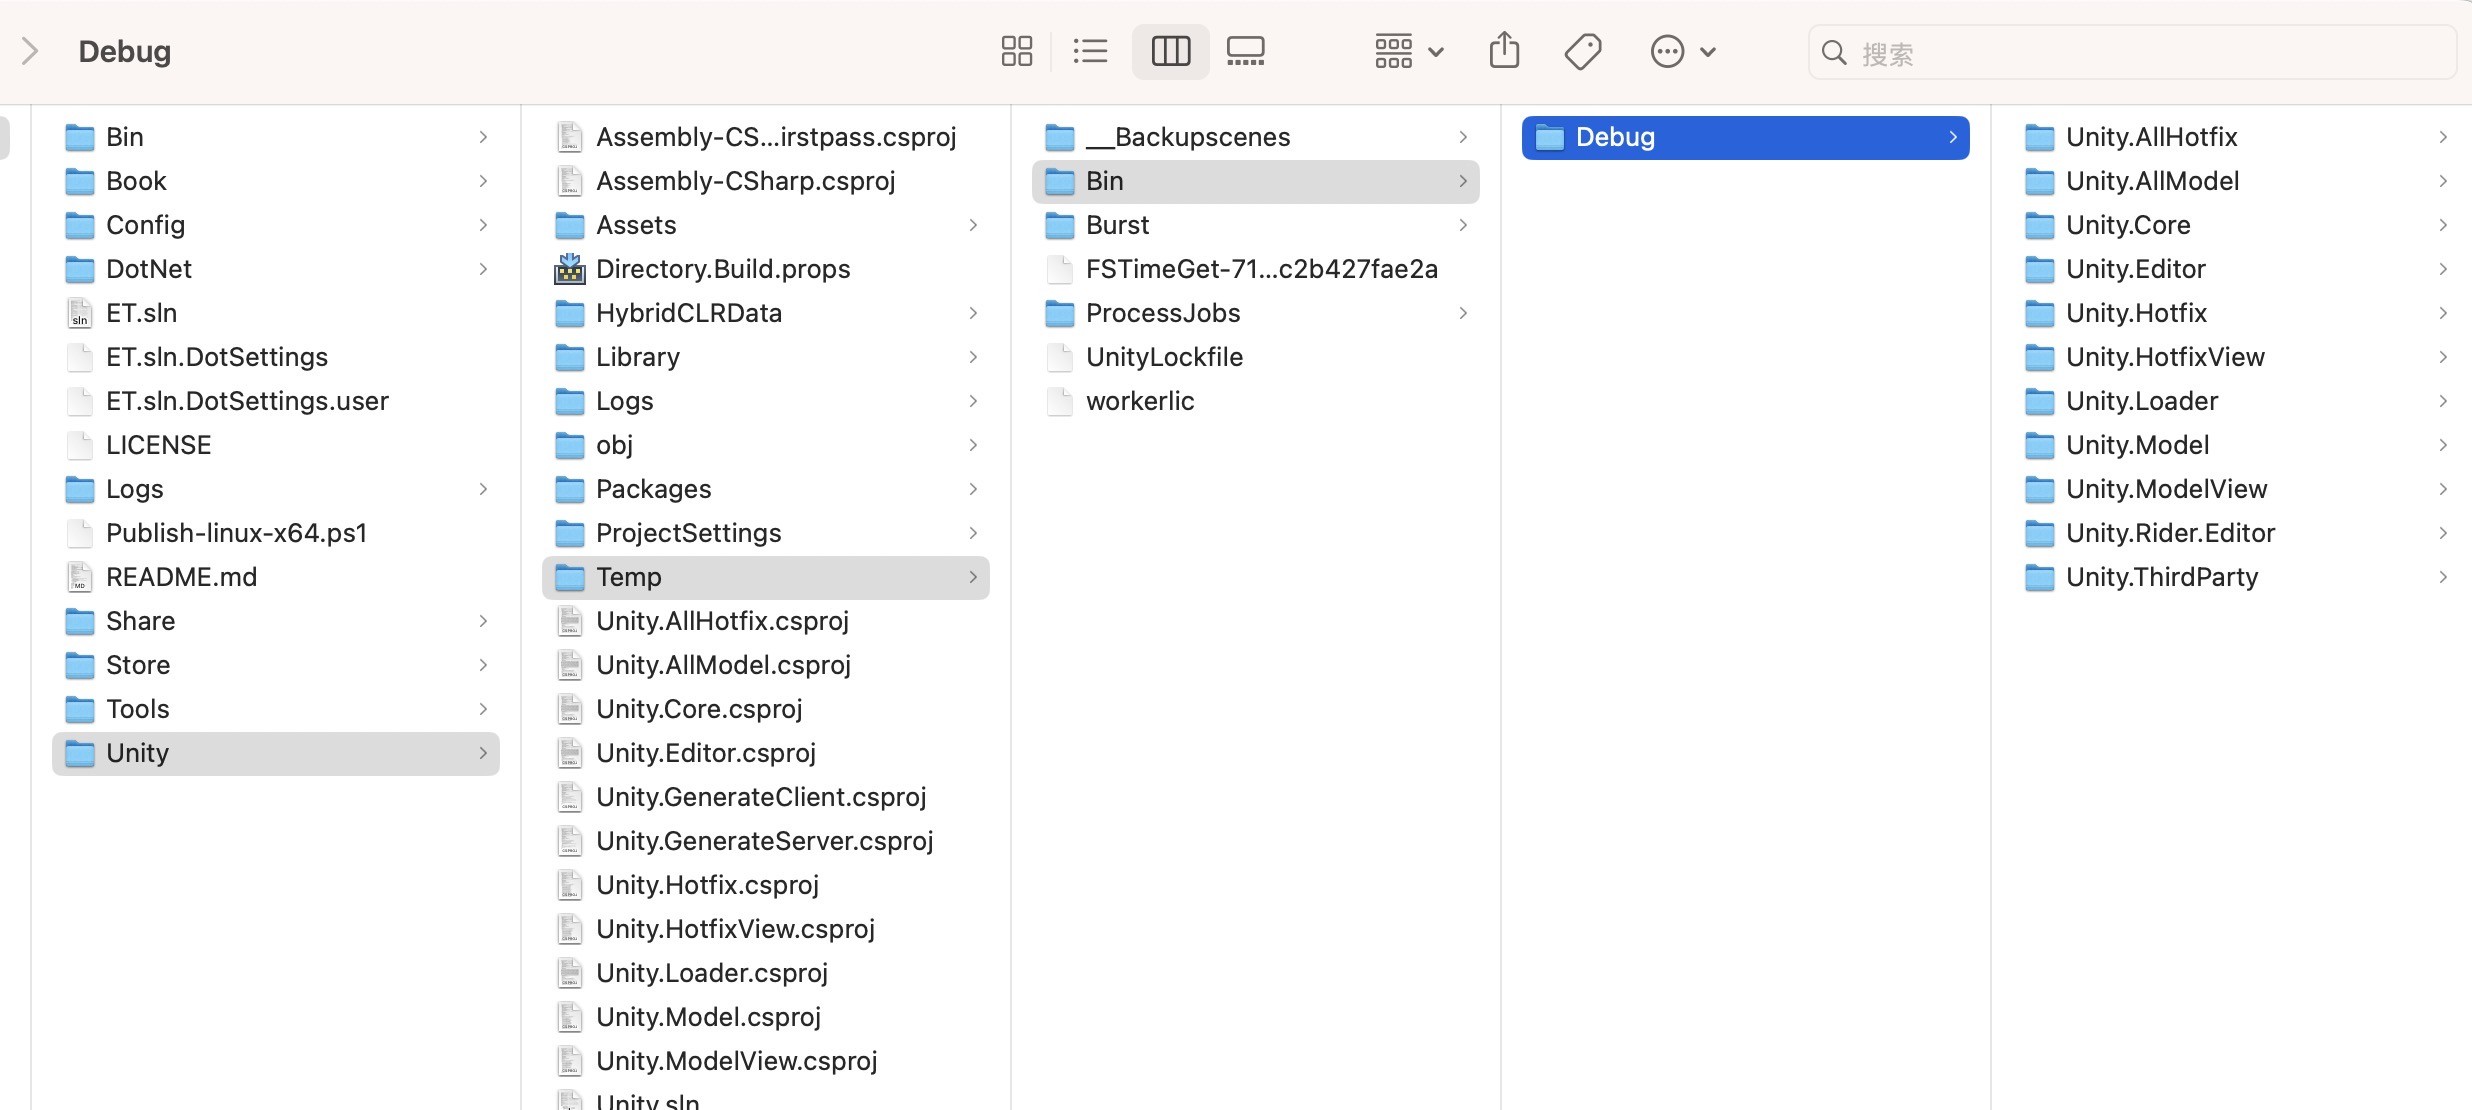Click the Unity.Hotfix.csproj file icon

570,885
